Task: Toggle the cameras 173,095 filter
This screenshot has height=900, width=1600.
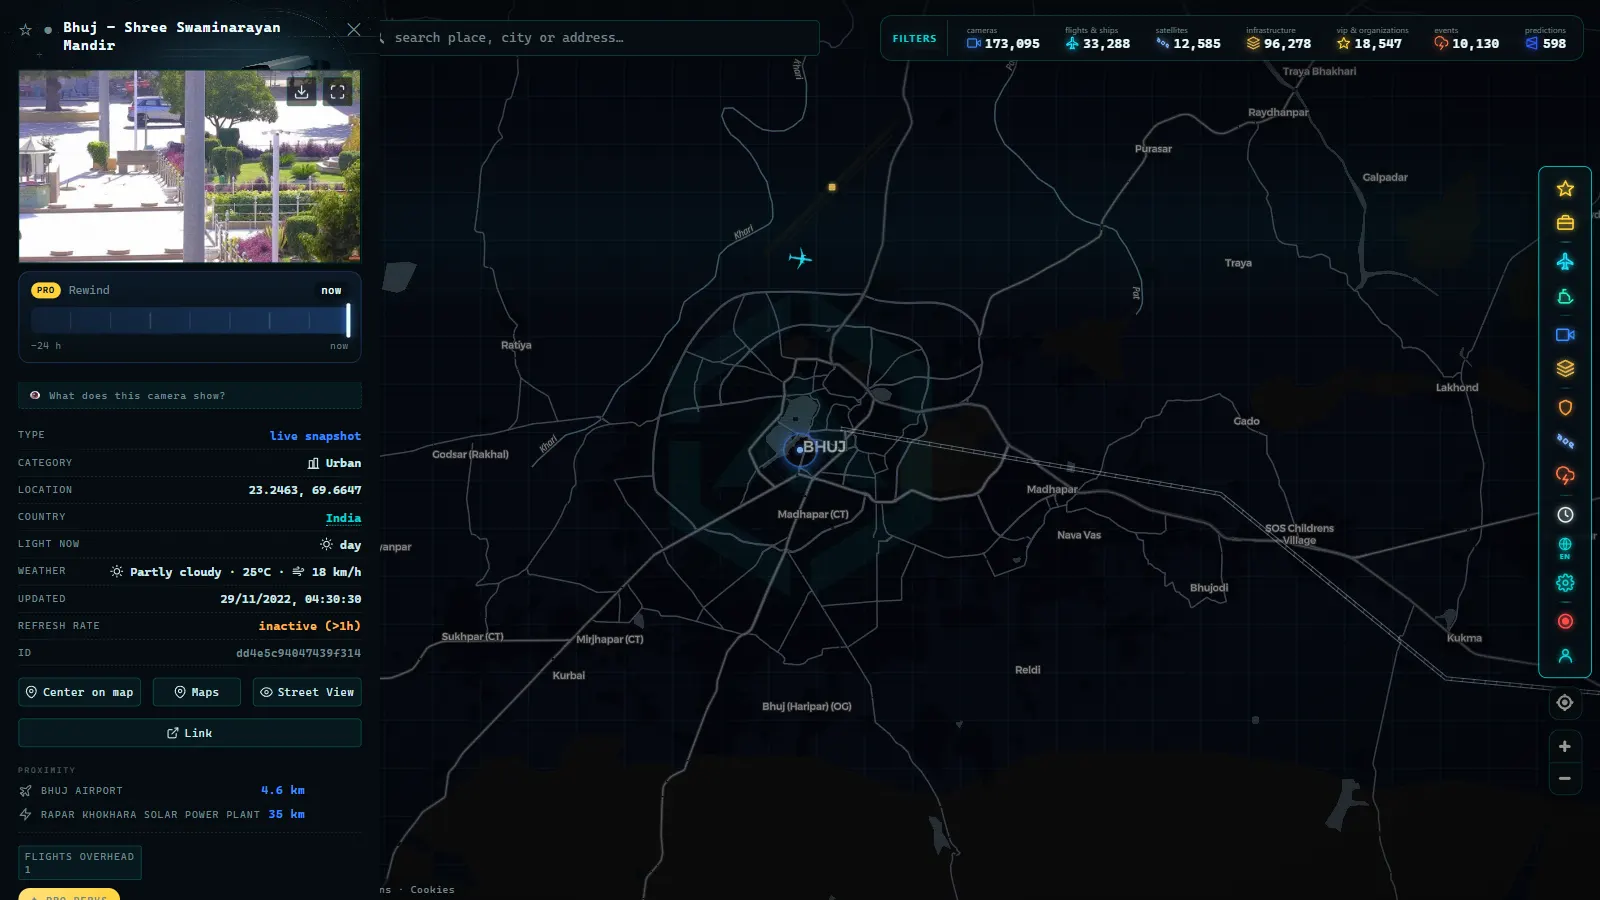Action: [x=1003, y=39]
